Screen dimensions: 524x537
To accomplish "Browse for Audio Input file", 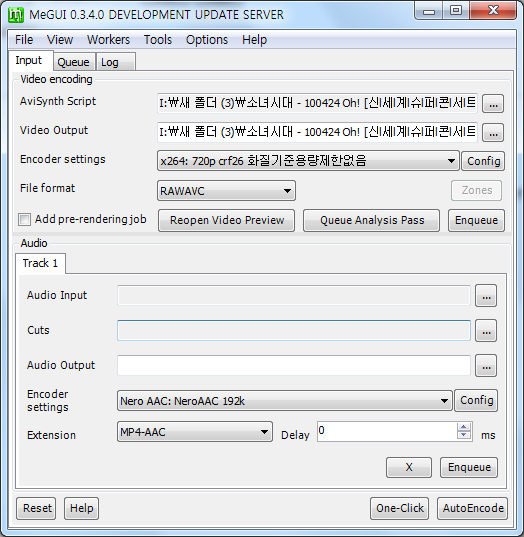I will (486, 296).
